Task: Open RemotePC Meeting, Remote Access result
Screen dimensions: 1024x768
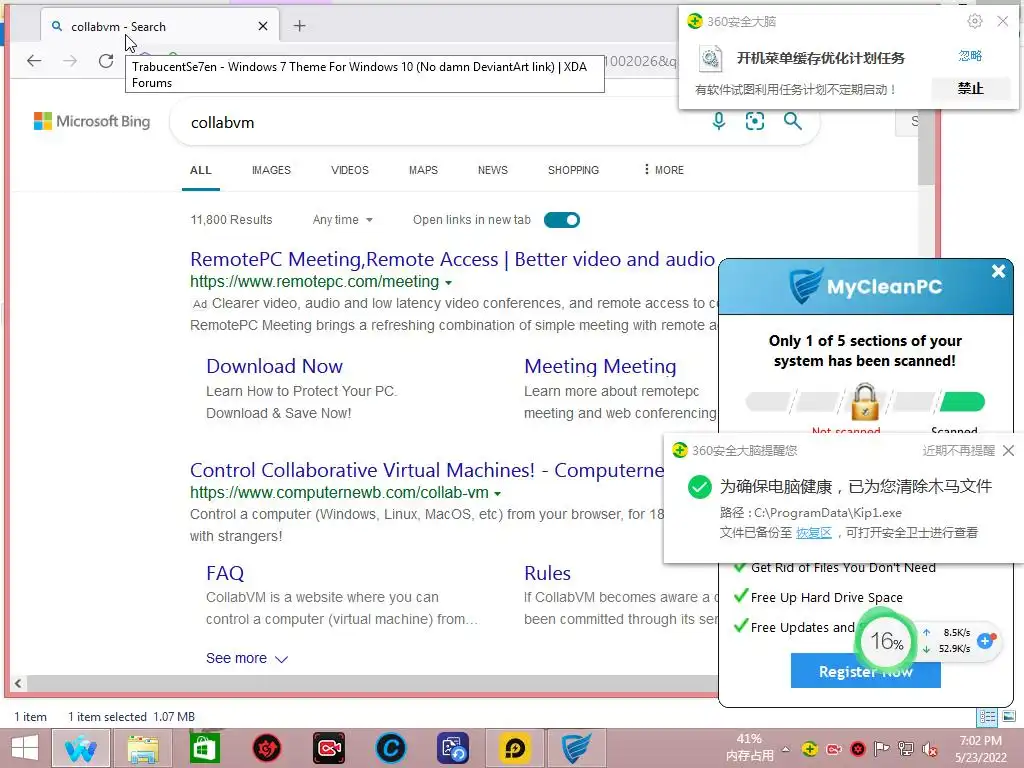Action: pos(452,259)
